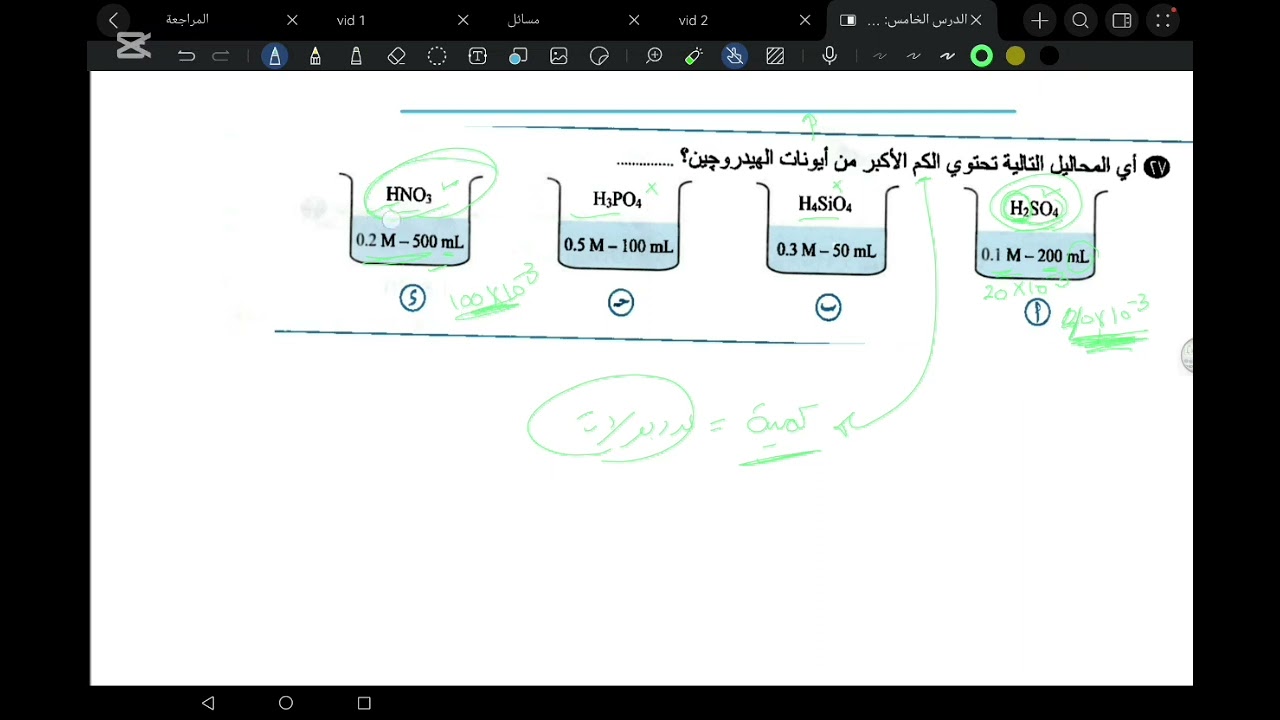Pick the olive yellow pen color
Viewport: 1280px width, 720px height.
1016,56
